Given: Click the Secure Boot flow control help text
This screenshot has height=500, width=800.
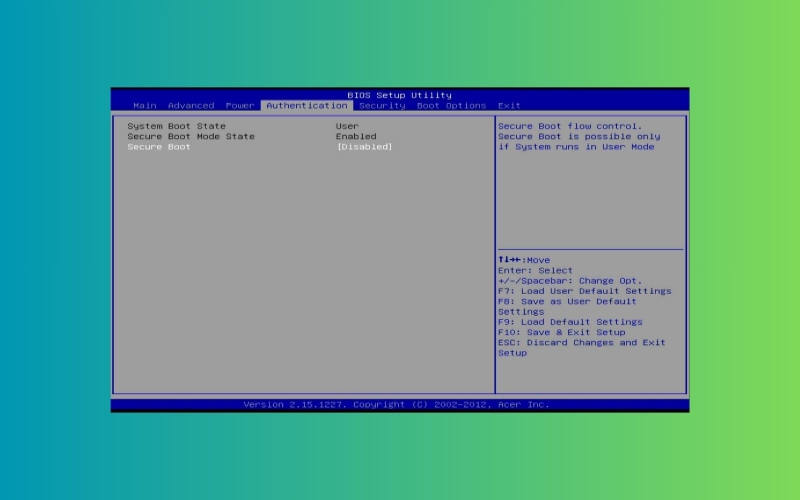Looking at the screenshot, I should tap(579, 136).
